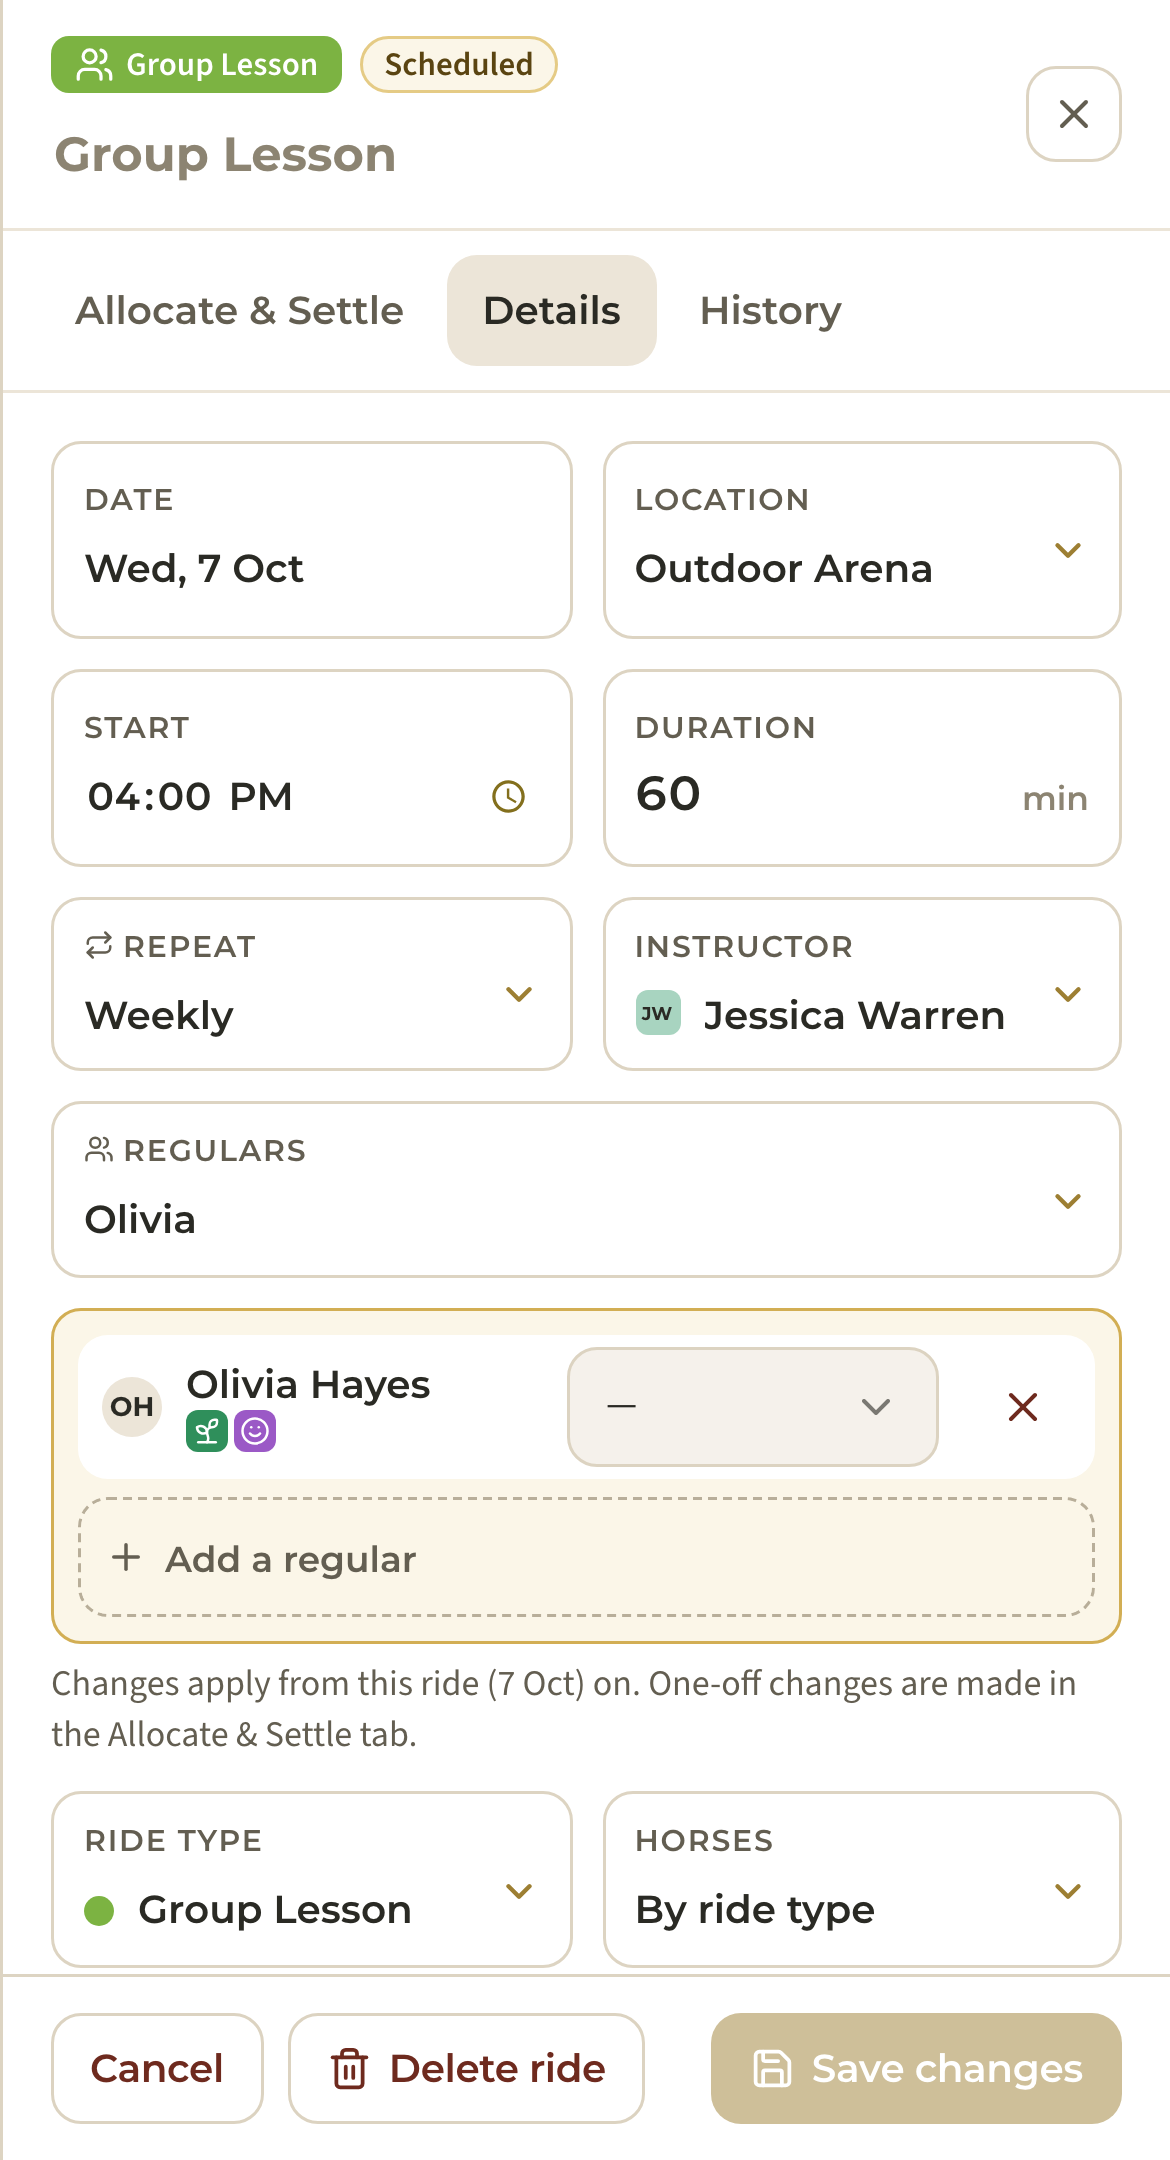
Task: Open the History tab
Action: coord(770,311)
